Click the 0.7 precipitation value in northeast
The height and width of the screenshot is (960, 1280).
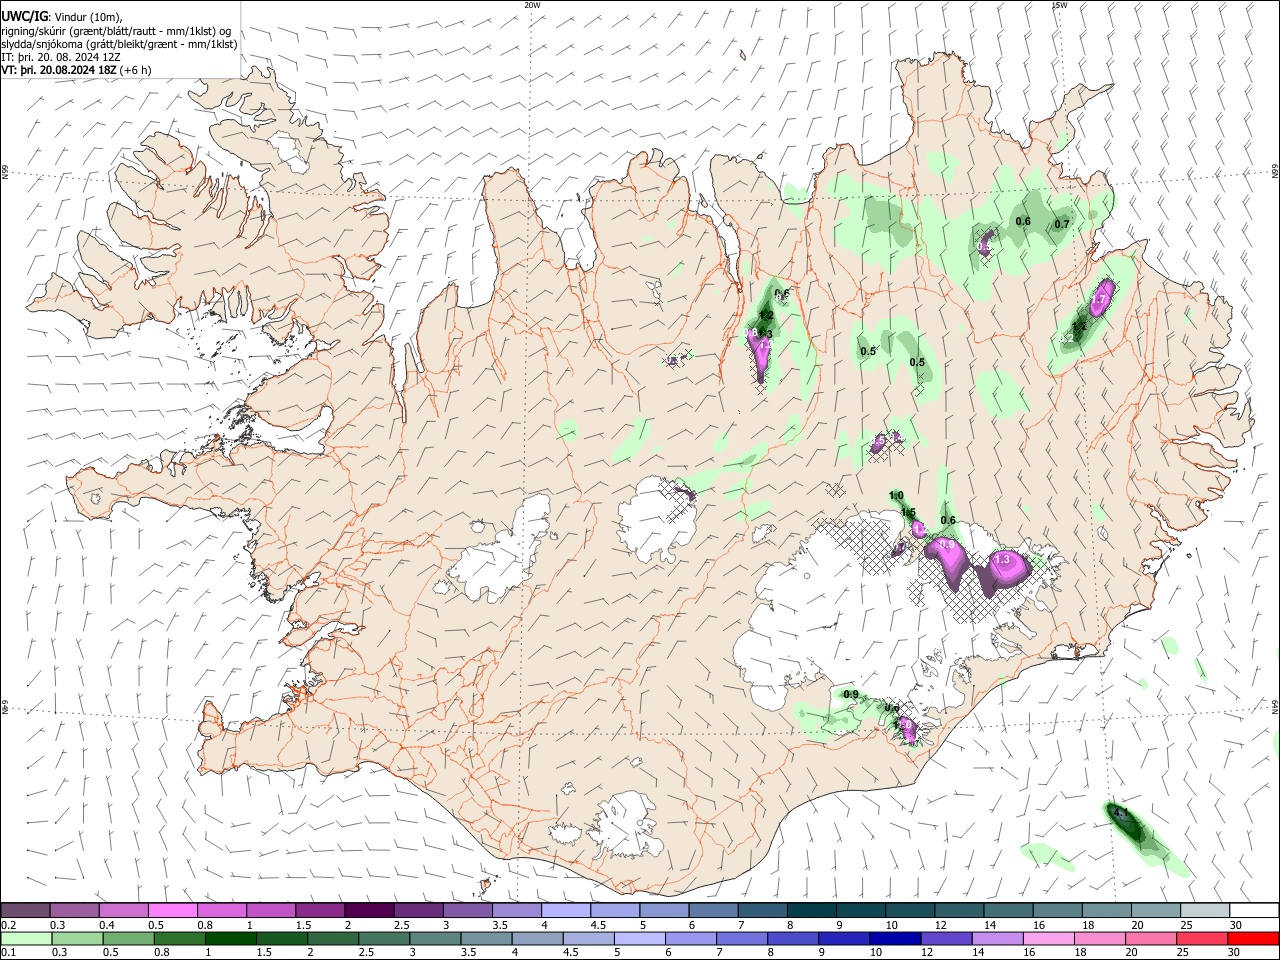coord(1062,224)
